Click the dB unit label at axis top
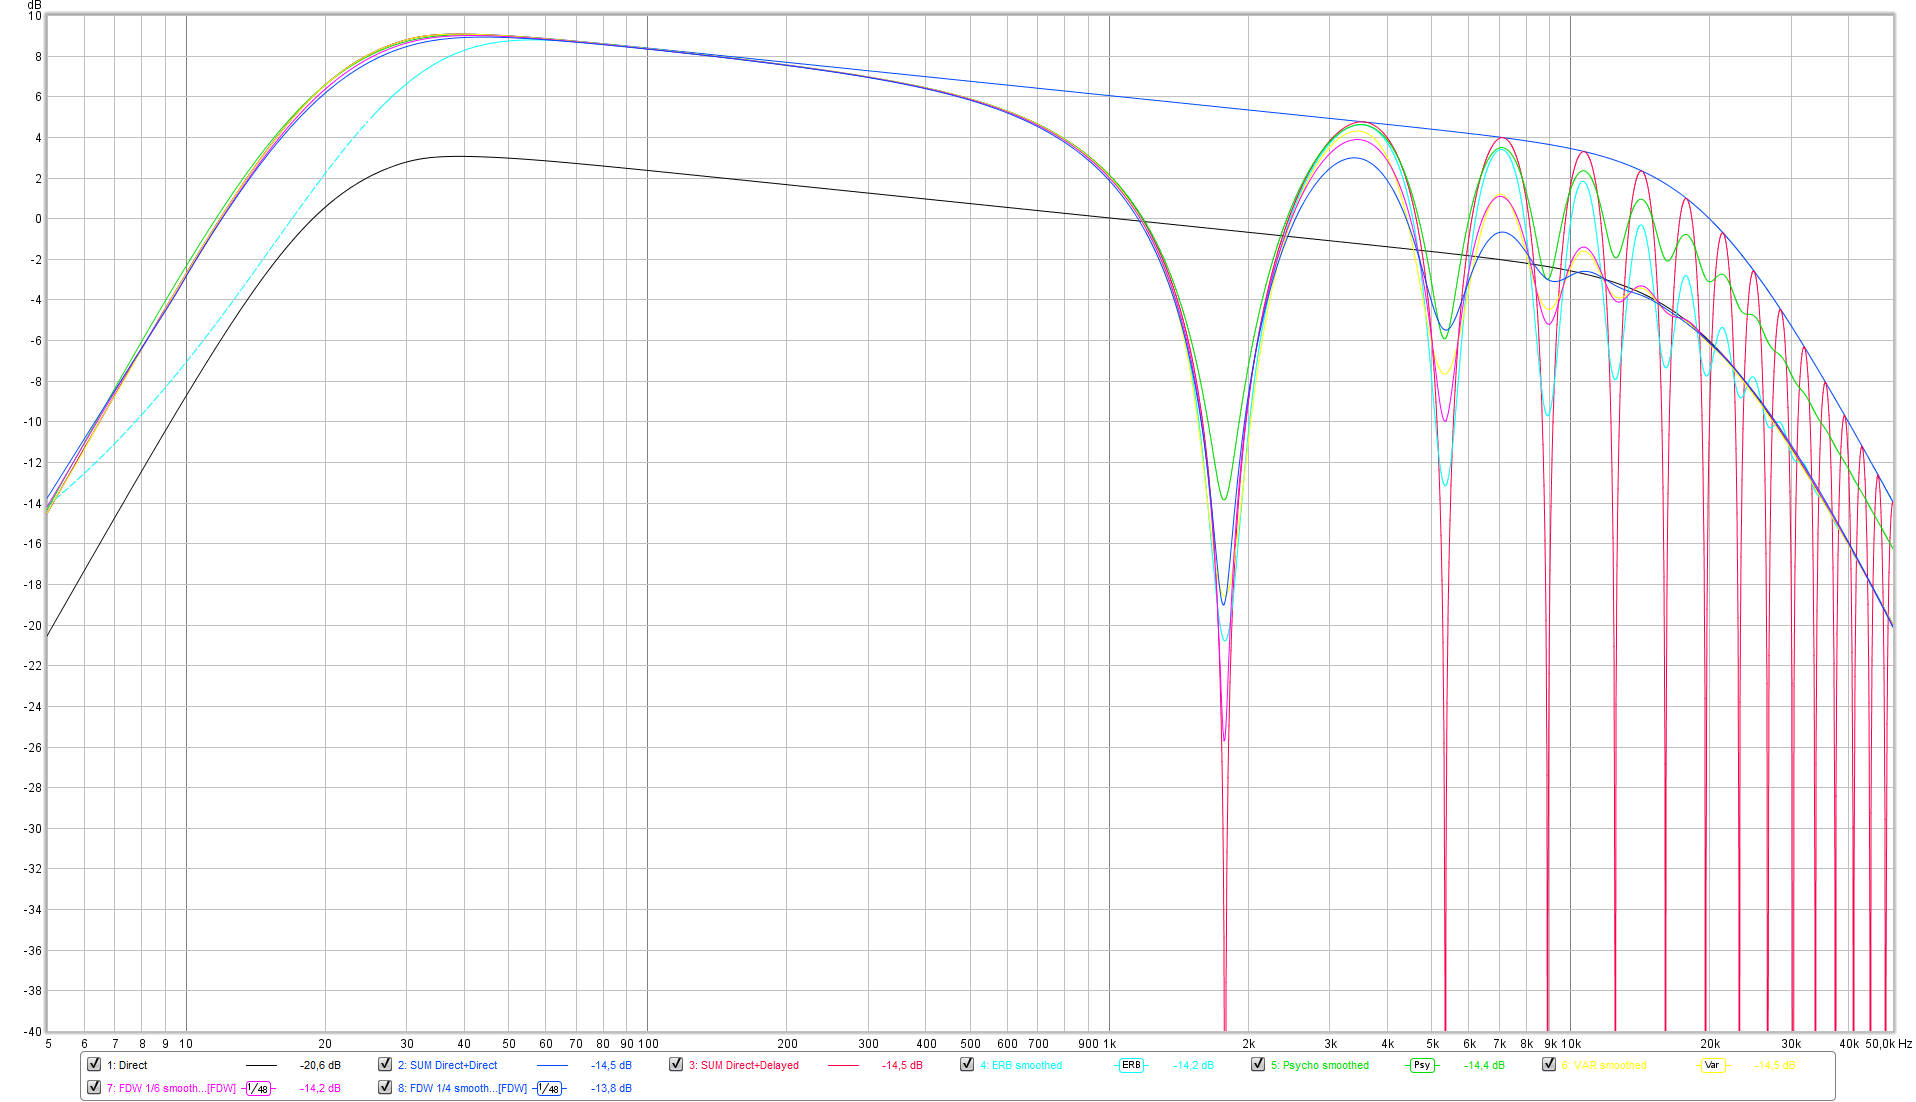The height and width of the screenshot is (1102, 1916). click(34, 5)
